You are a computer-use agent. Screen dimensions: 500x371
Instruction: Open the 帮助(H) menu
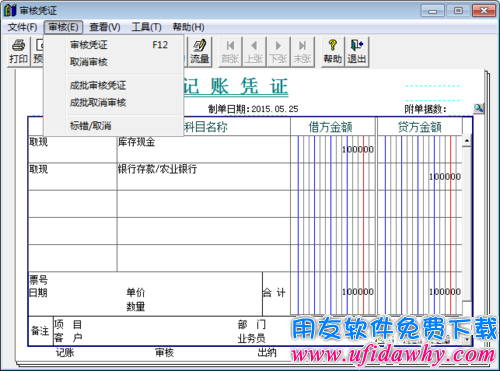[x=188, y=27]
